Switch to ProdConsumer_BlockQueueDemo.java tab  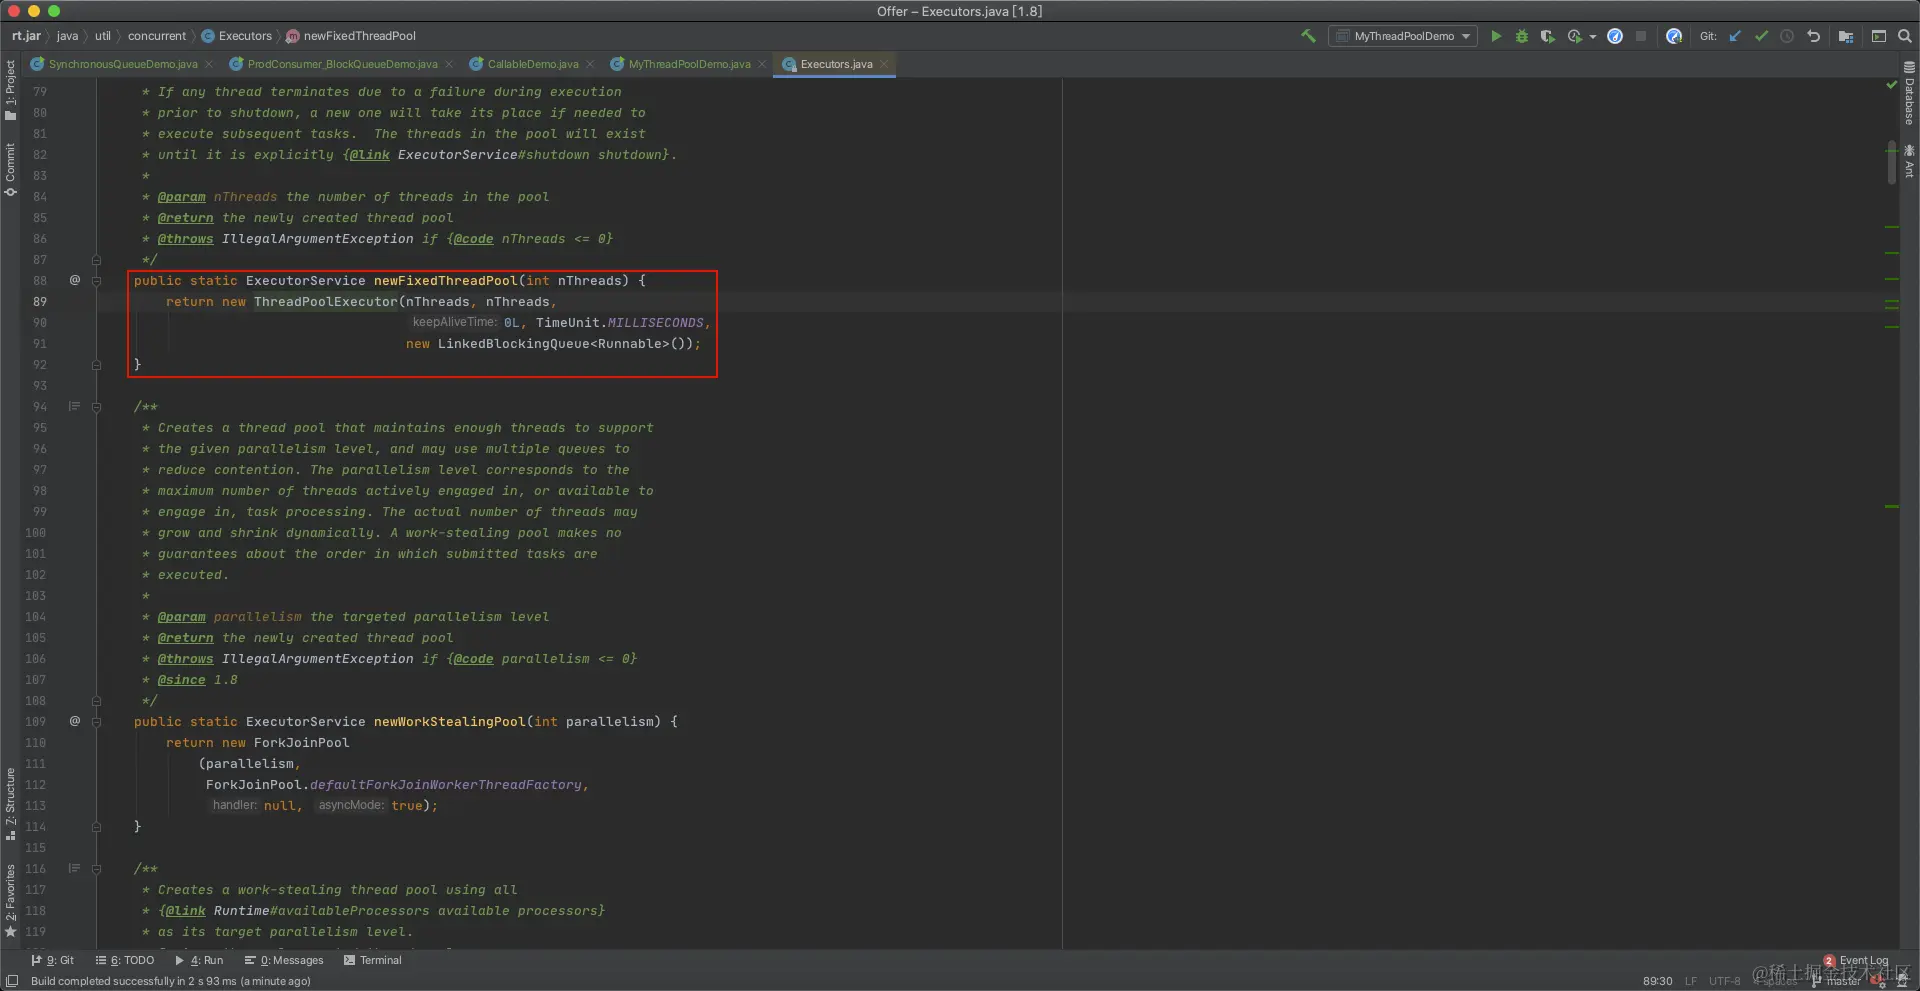(342, 64)
